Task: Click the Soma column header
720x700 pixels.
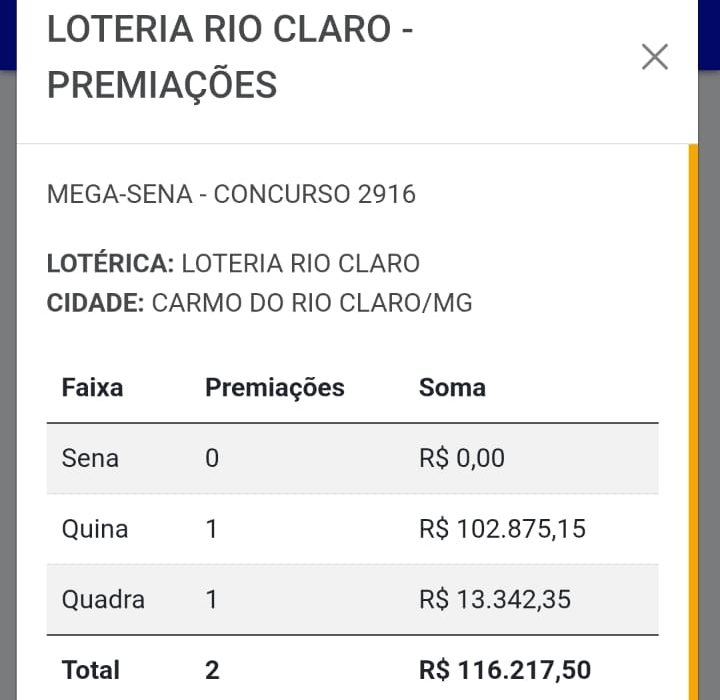Action: (452, 387)
